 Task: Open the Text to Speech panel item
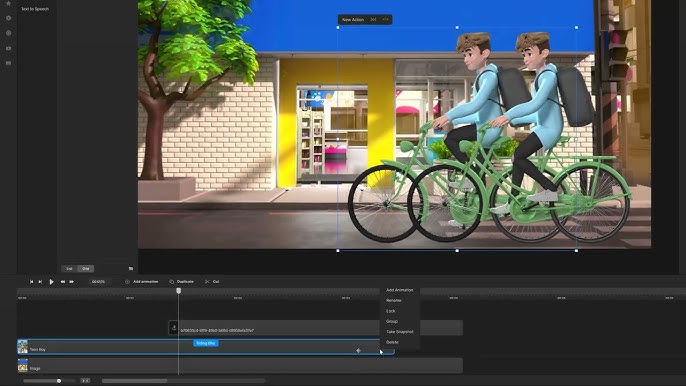click(35, 9)
